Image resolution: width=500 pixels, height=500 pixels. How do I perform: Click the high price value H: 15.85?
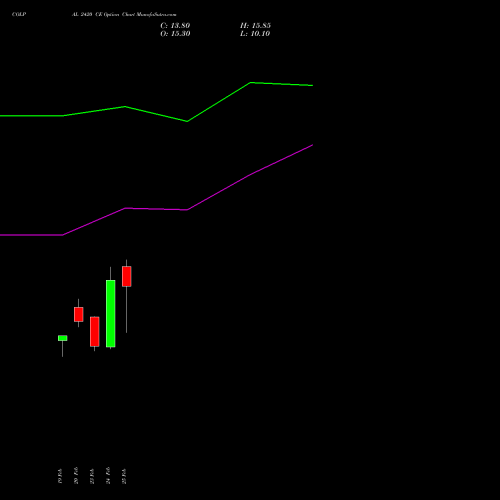click(x=255, y=26)
